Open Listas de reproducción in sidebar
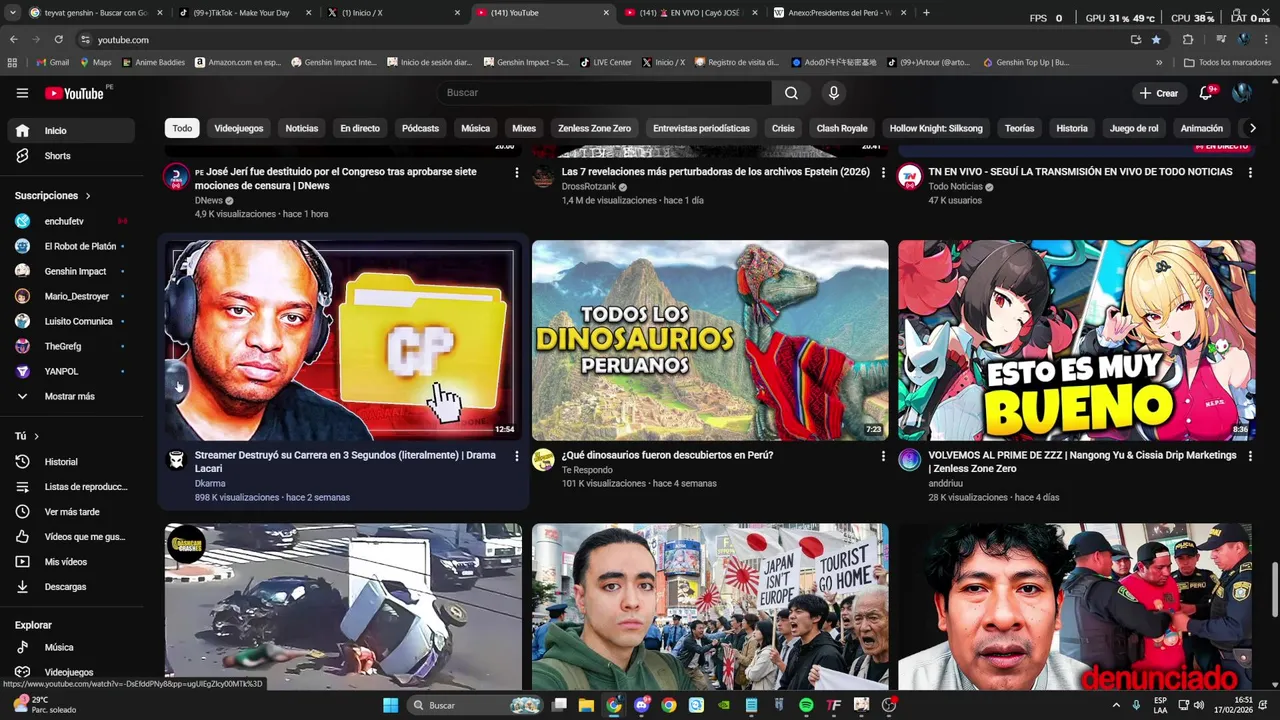The height and width of the screenshot is (720, 1280). tap(70, 487)
